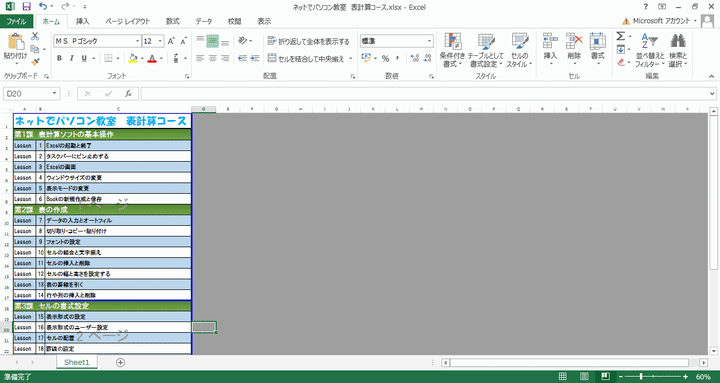The width and height of the screenshot is (720, 383).
Task: Open the ファイル tab
Action: (17, 21)
